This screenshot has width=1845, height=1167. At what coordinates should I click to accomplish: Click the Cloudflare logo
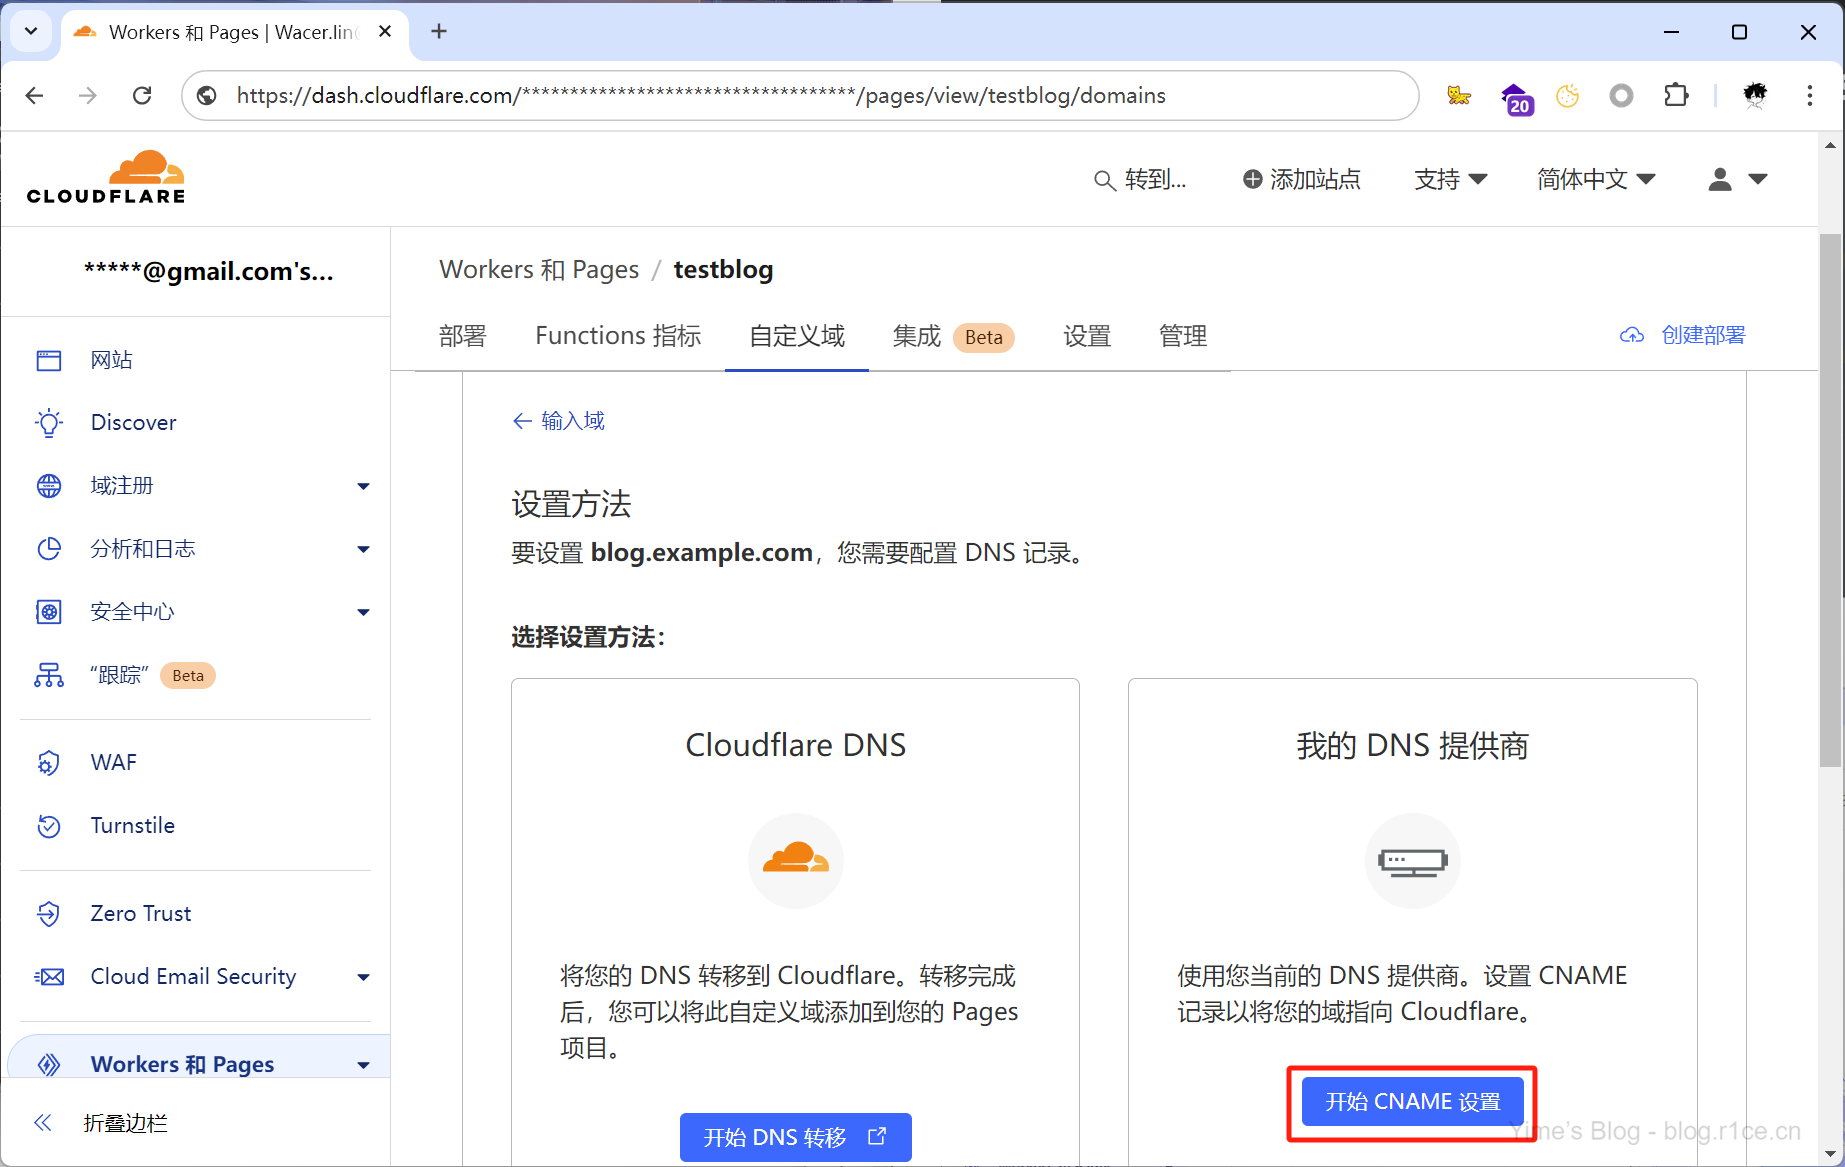[106, 178]
